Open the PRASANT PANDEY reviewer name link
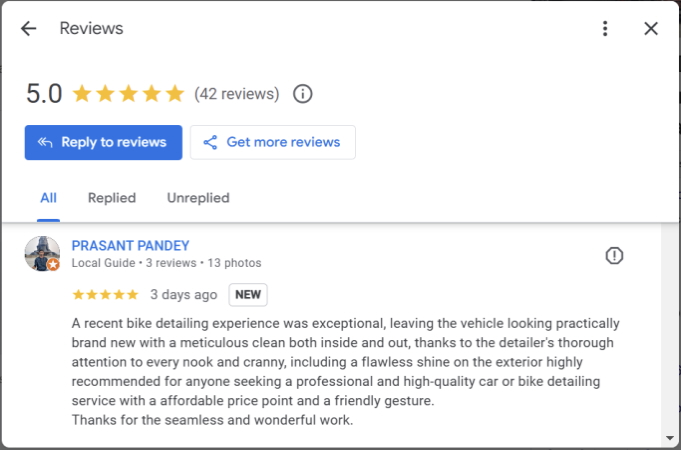 (x=131, y=245)
